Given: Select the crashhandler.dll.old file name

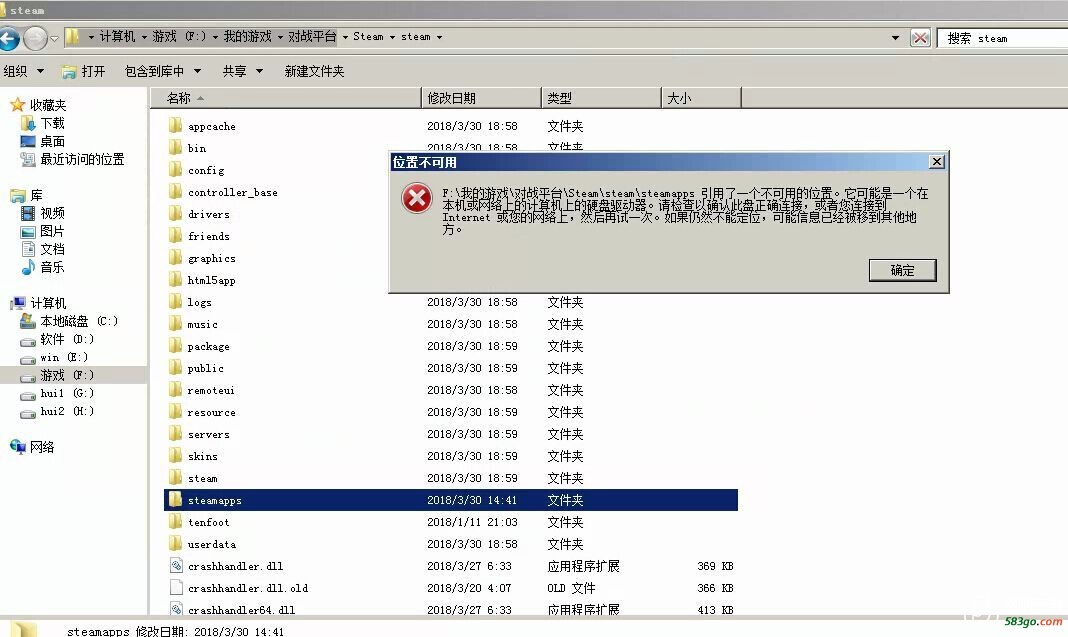Looking at the screenshot, I should point(248,588).
